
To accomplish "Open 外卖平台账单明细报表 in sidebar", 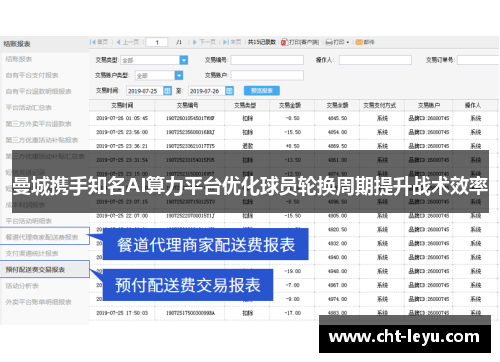I will point(38,302).
